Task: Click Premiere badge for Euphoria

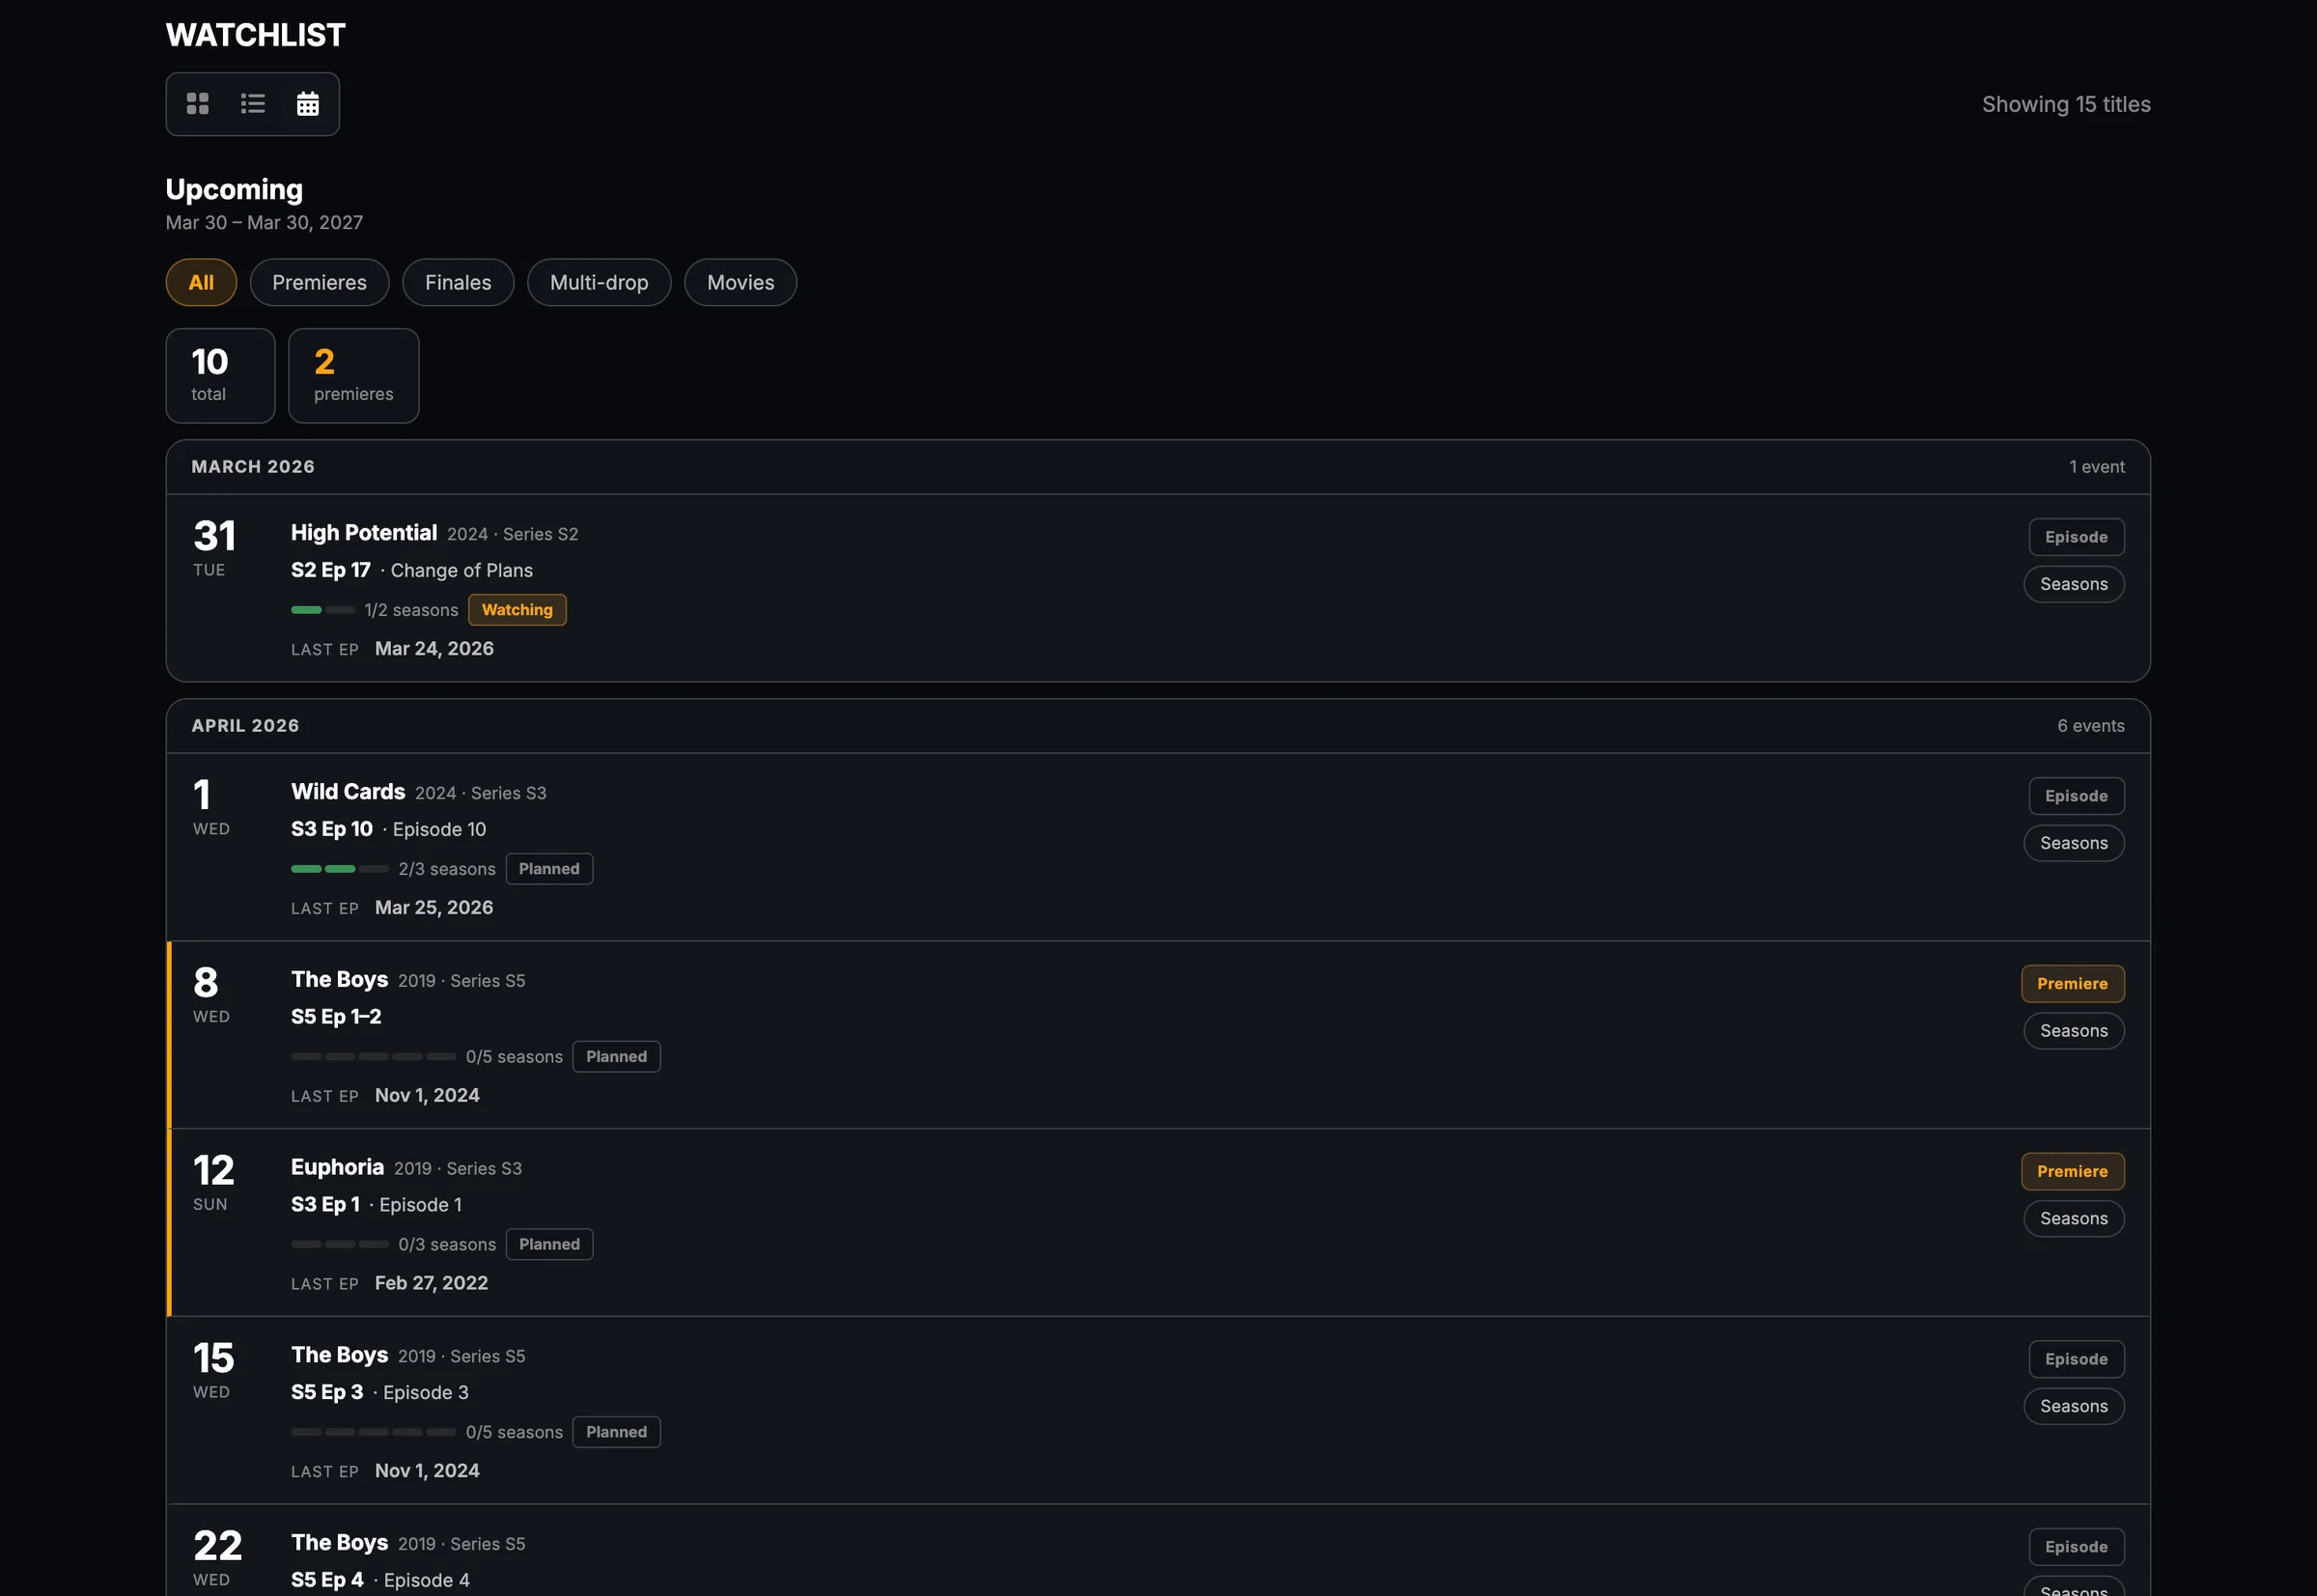Action: coord(2073,1172)
